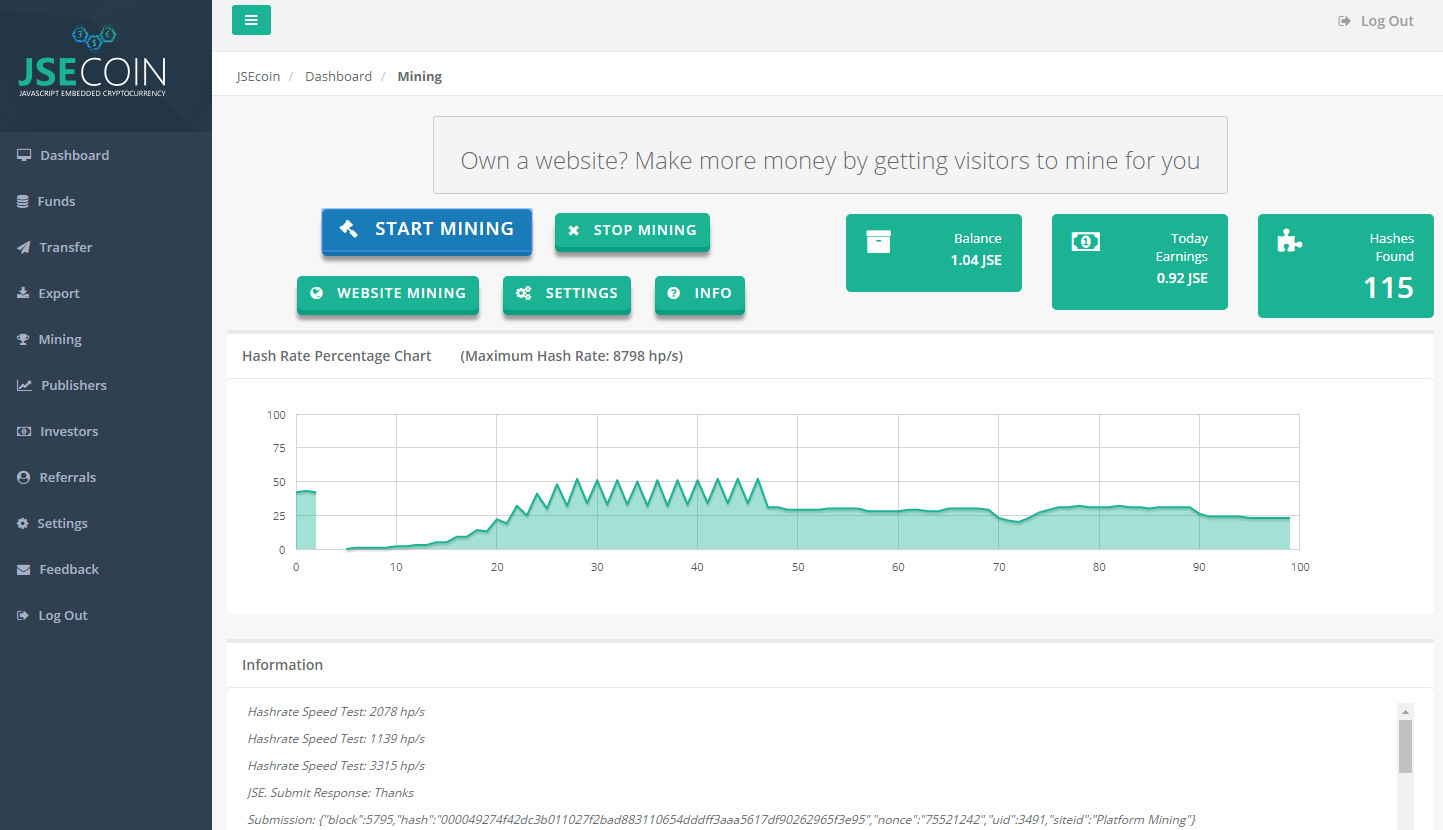The image size is (1443, 830).
Task: Click the JSEcoin breadcrumb link
Action: 258,76
